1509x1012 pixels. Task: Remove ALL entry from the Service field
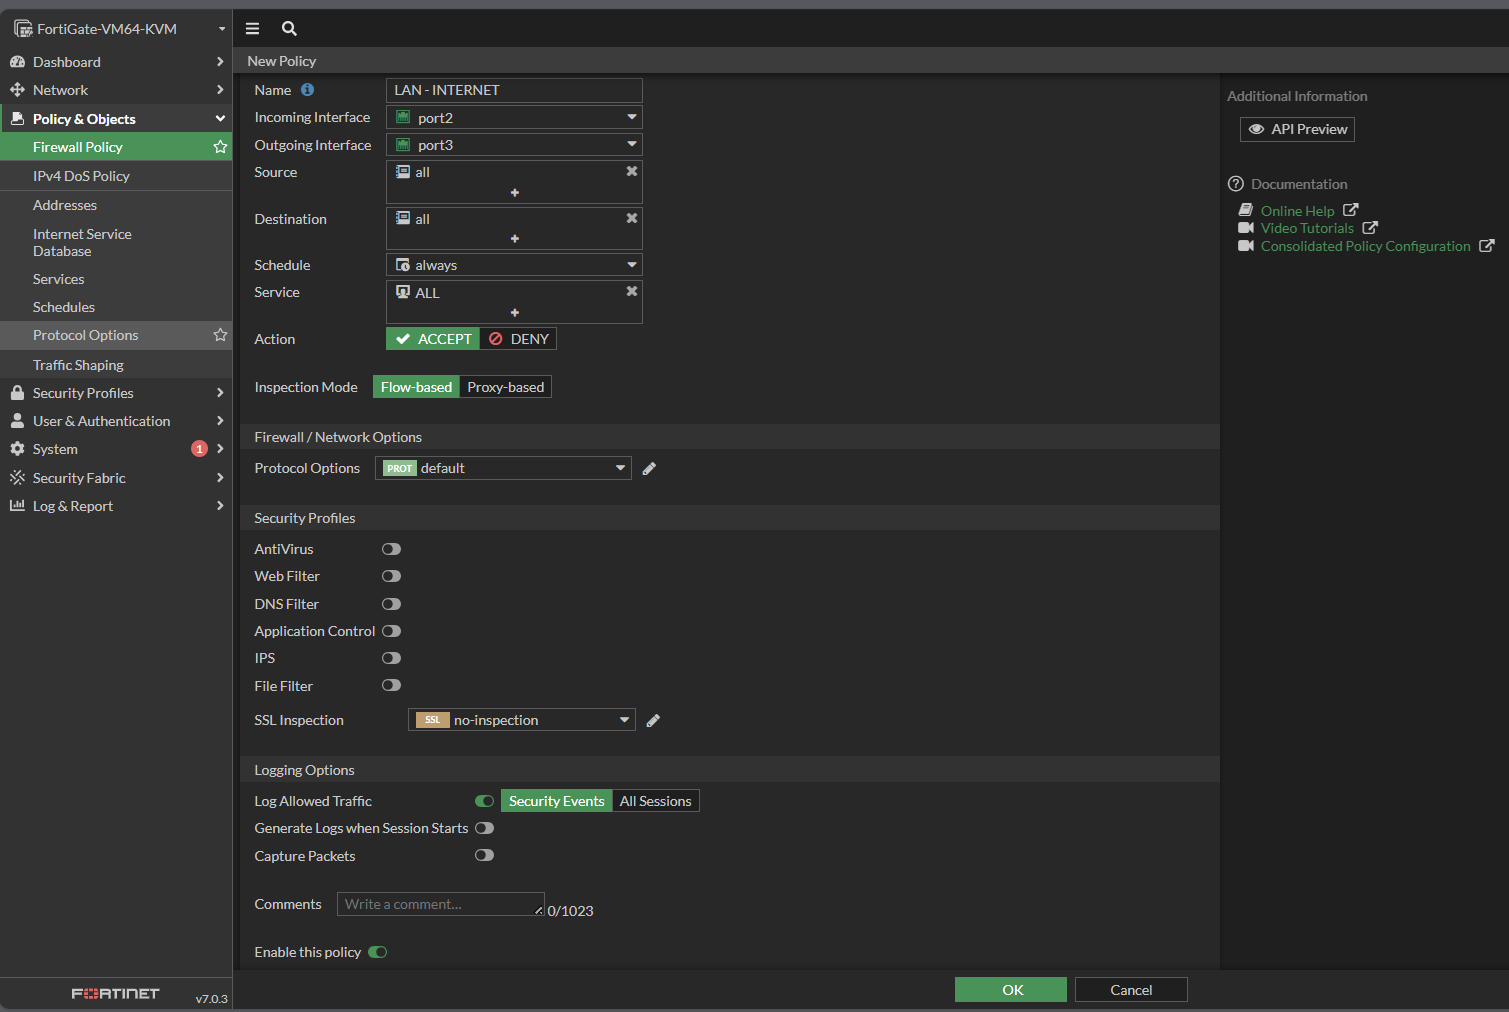point(631,292)
